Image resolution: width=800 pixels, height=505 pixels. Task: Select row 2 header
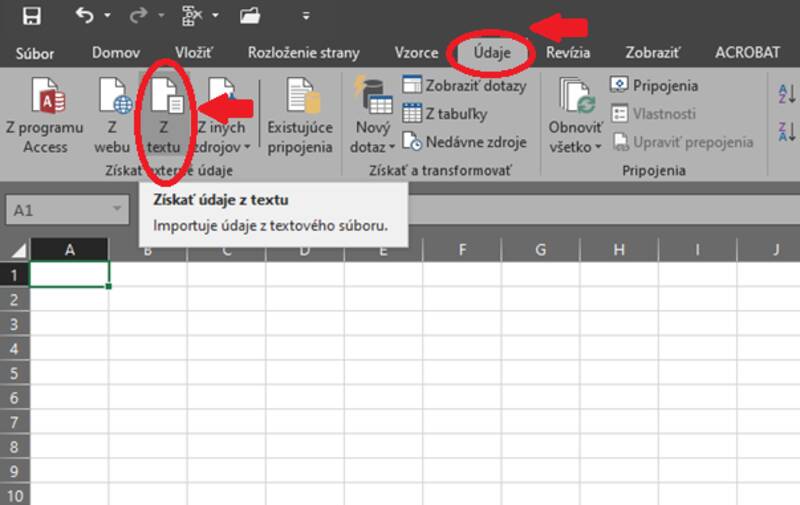click(14, 299)
